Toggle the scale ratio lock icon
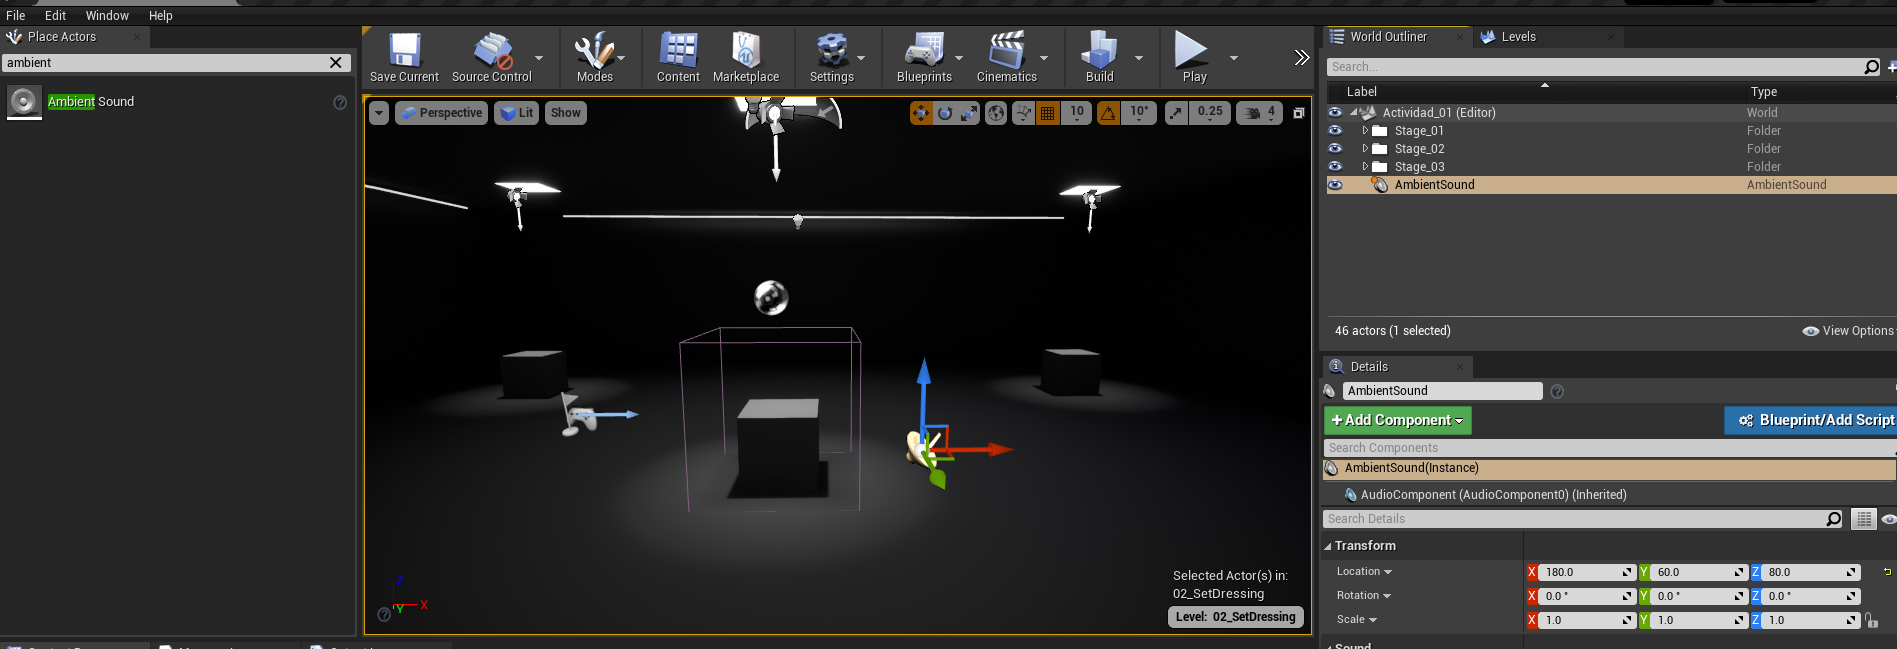 (x=1871, y=620)
